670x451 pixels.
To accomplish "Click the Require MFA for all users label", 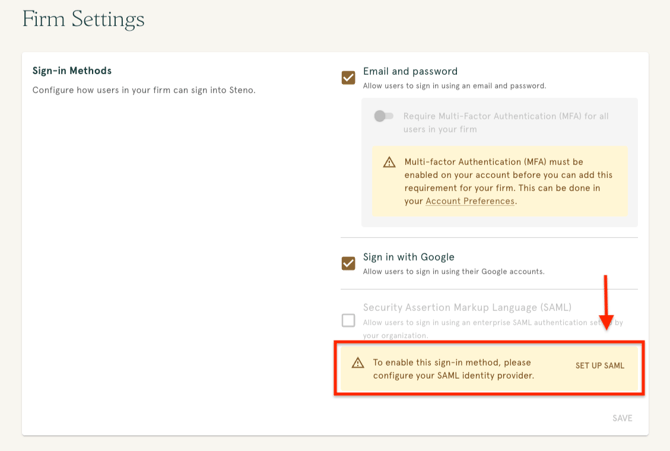I will pos(506,122).
